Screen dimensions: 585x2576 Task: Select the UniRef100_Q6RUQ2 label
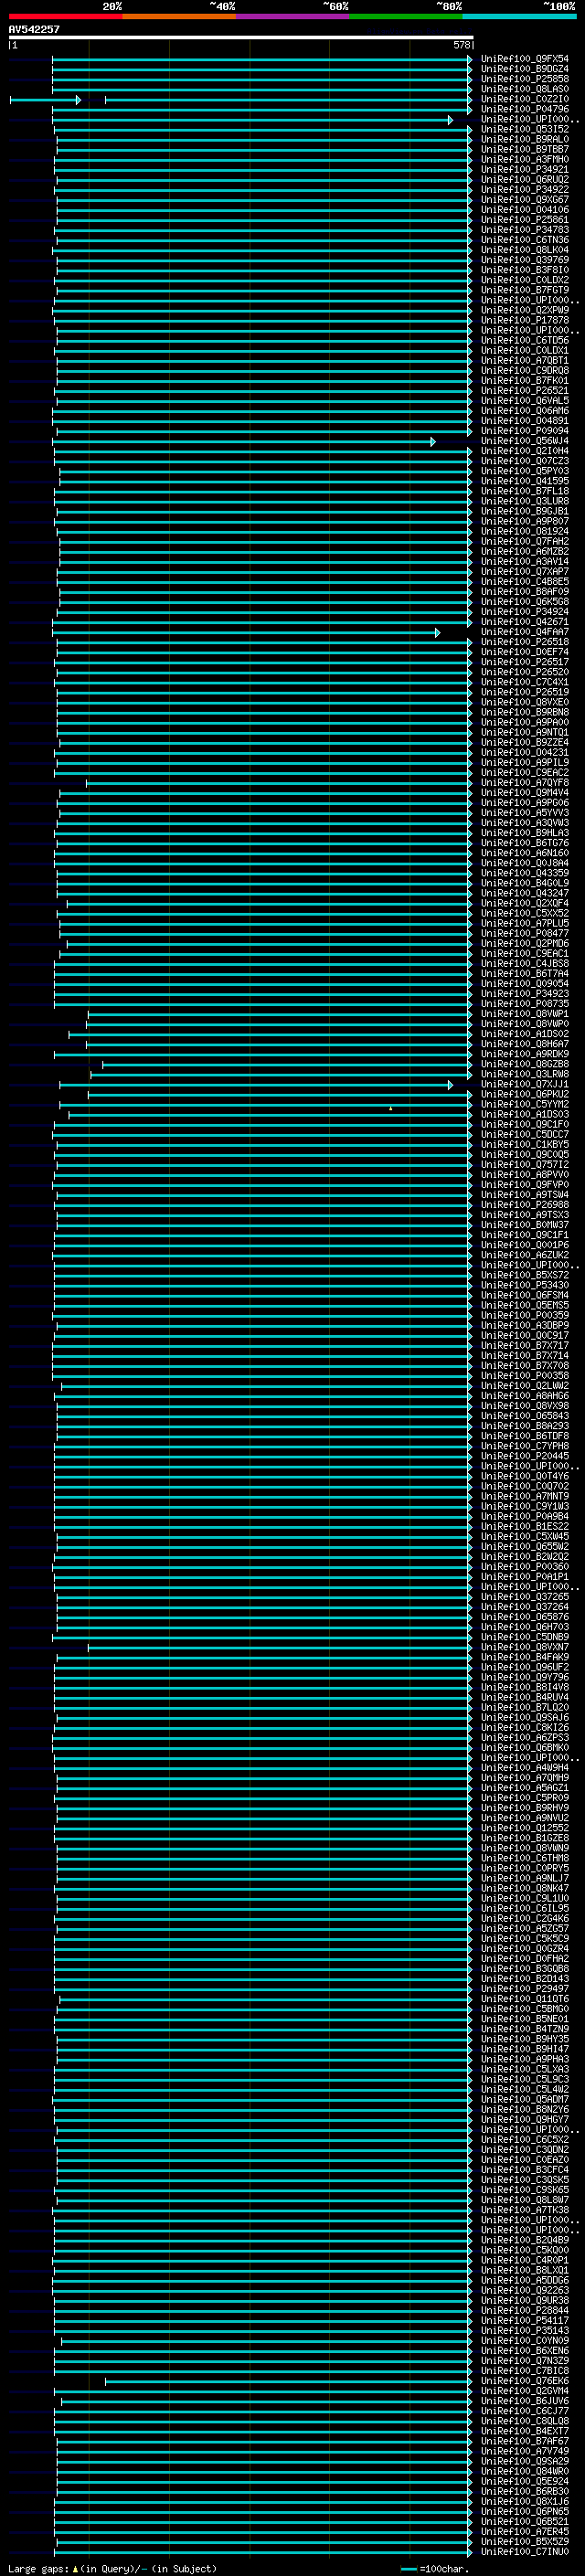click(x=524, y=179)
